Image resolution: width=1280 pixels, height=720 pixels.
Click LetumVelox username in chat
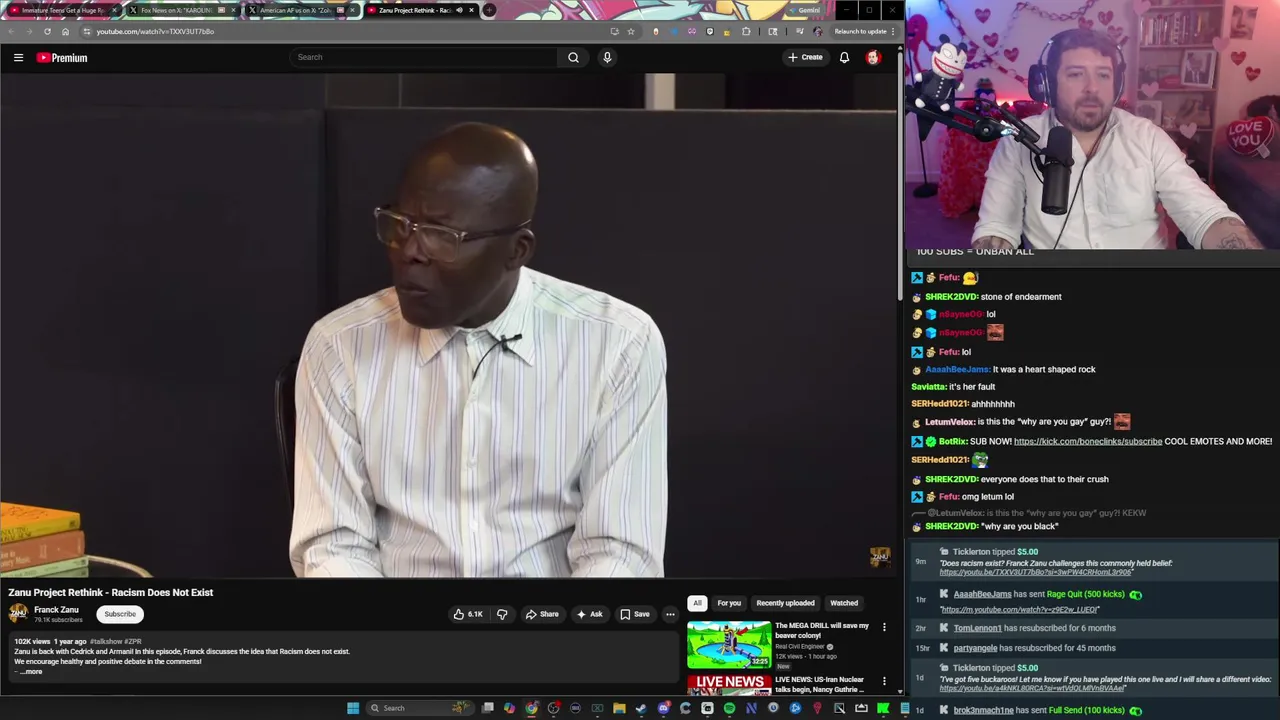[947, 422]
